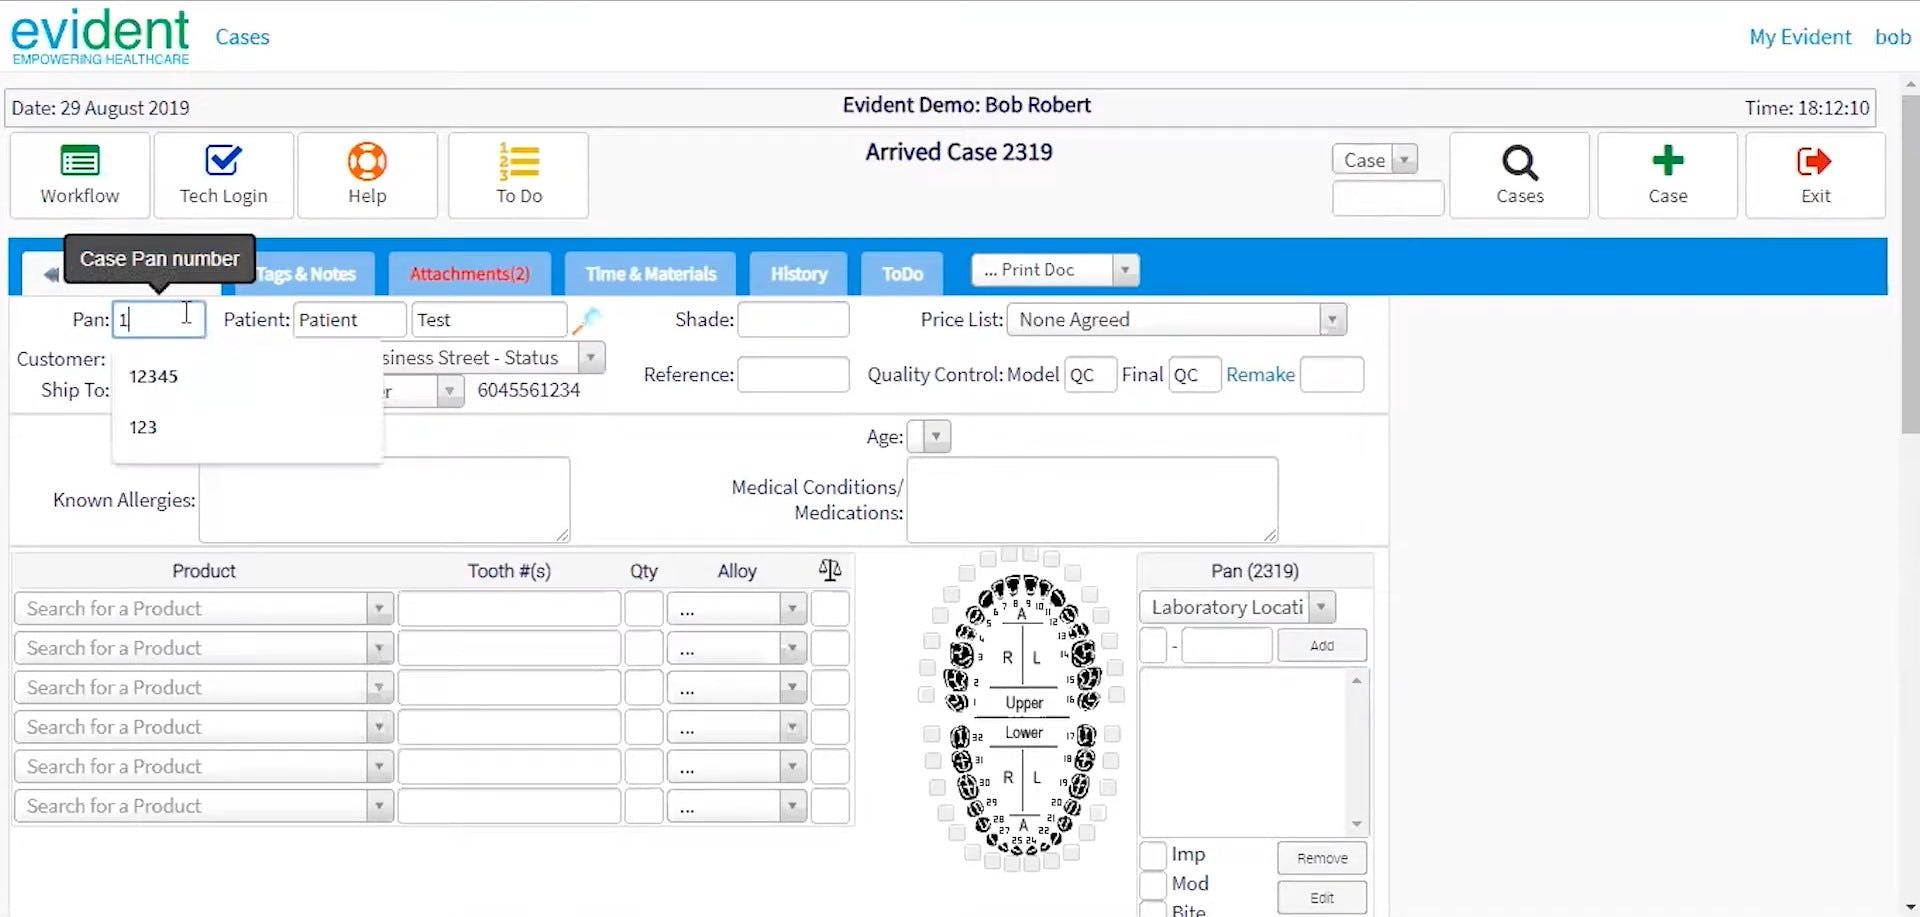Search cases with the magnifying glass Cases icon
1920x917 pixels.
[x=1519, y=165]
